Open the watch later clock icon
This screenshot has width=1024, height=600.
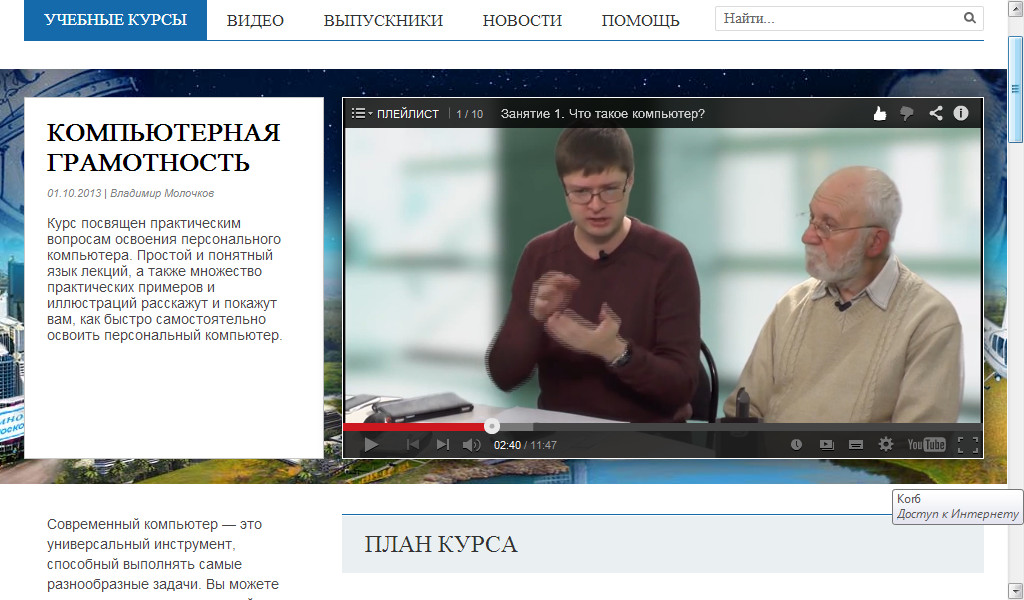797,443
